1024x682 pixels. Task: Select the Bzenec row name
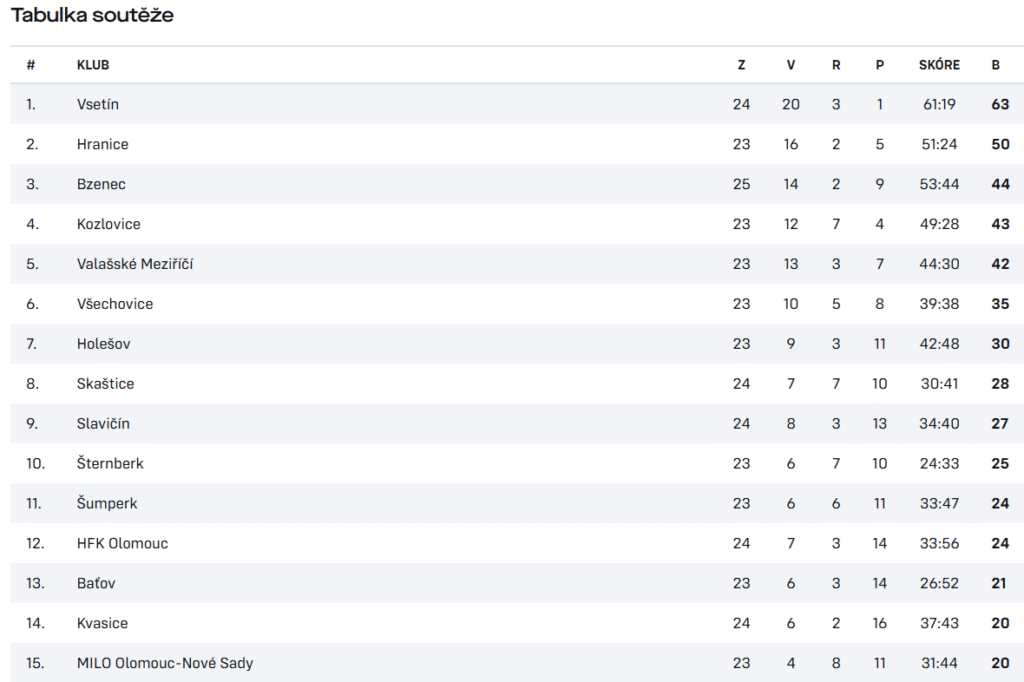coord(101,184)
